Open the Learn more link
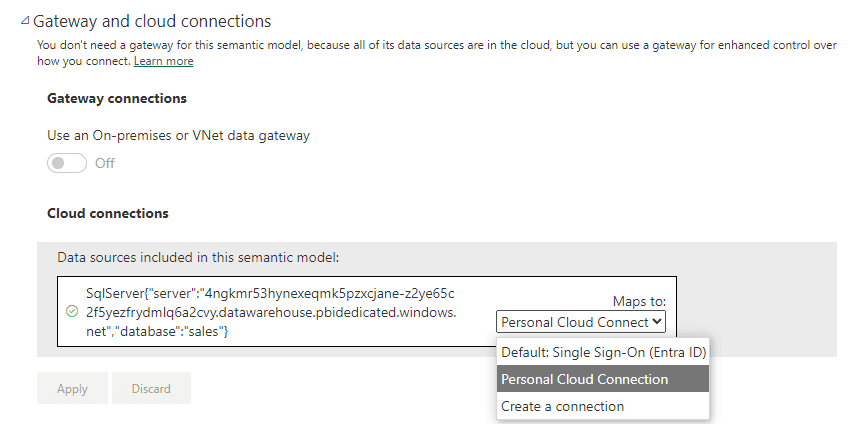Viewport: 850px width, 424px height. coord(163,61)
